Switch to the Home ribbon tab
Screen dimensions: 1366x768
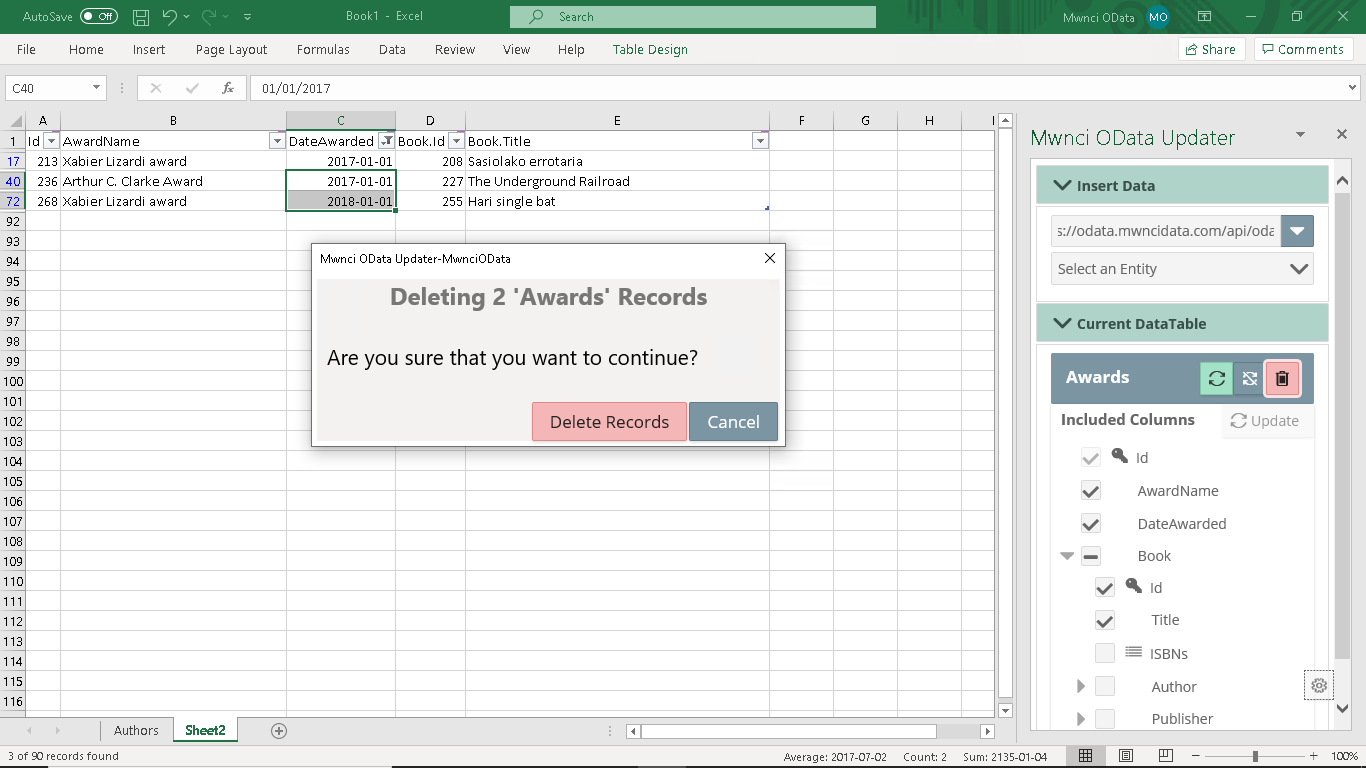(86, 49)
